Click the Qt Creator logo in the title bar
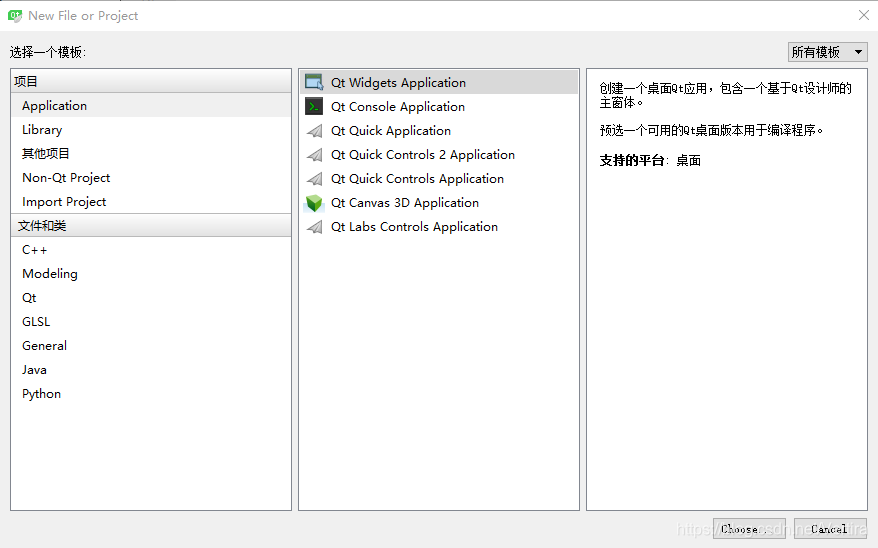The height and width of the screenshot is (548, 878). 15,16
